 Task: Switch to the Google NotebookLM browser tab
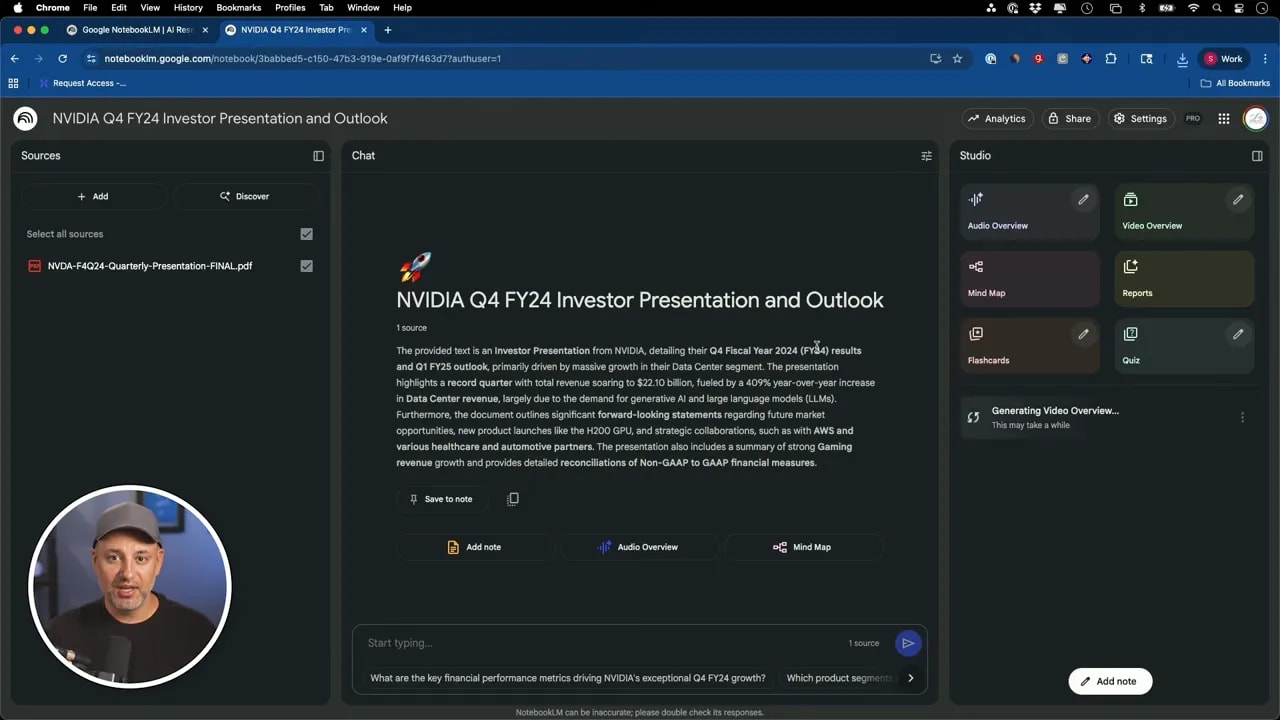pyautogui.click(x=135, y=30)
